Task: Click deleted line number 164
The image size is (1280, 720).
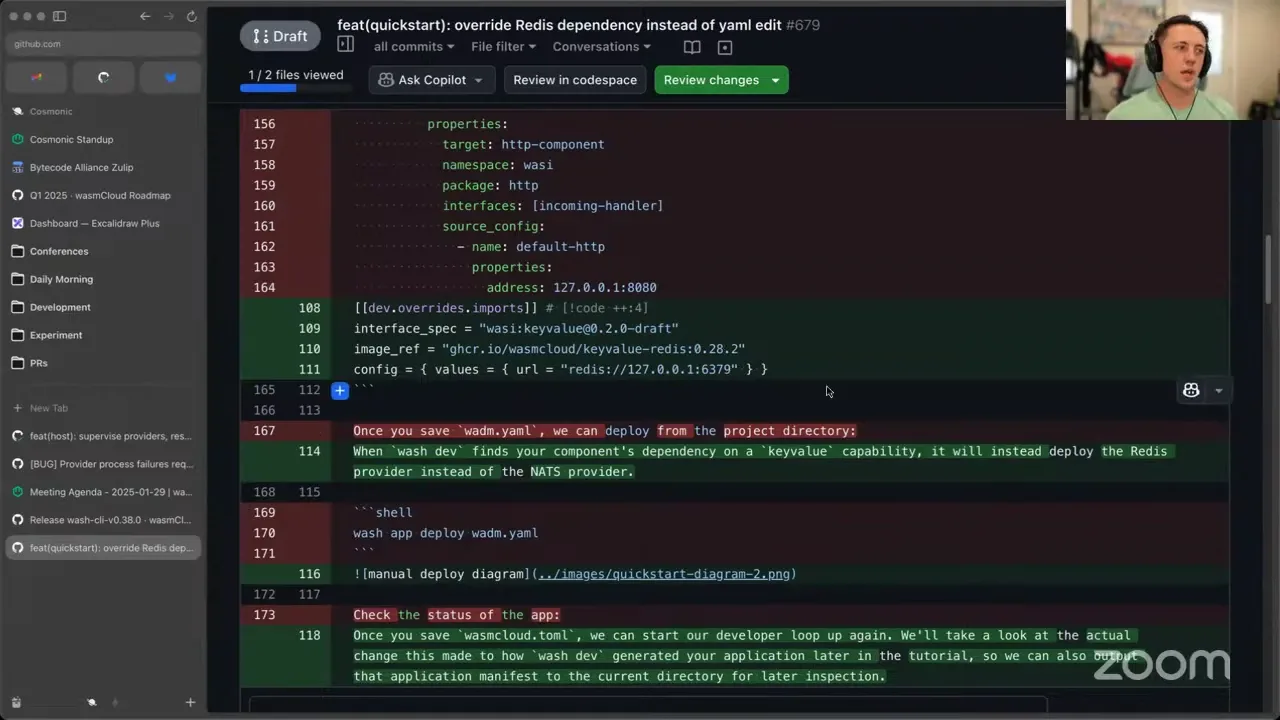Action: click(264, 288)
